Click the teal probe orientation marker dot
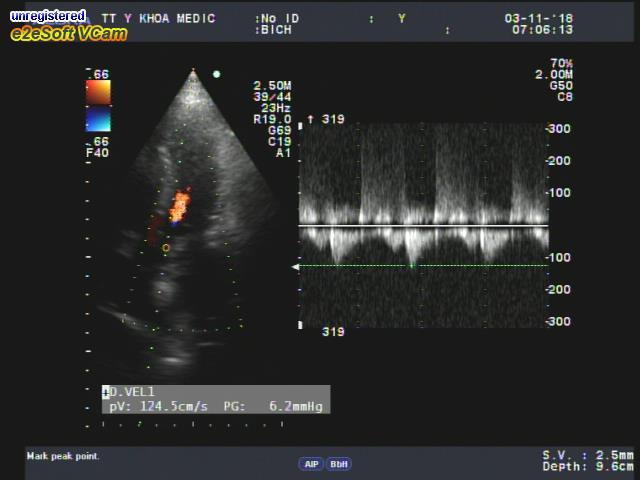The image size is (640, 480). 216,74
